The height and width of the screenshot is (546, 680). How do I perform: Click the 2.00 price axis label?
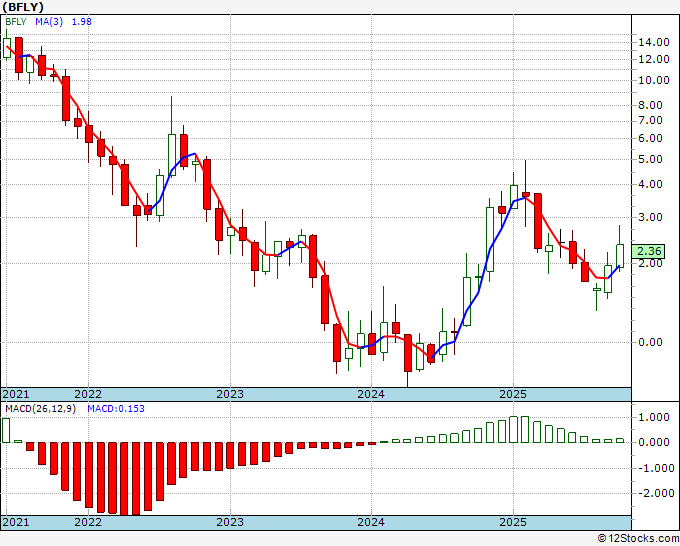click(x=651, y=263)
